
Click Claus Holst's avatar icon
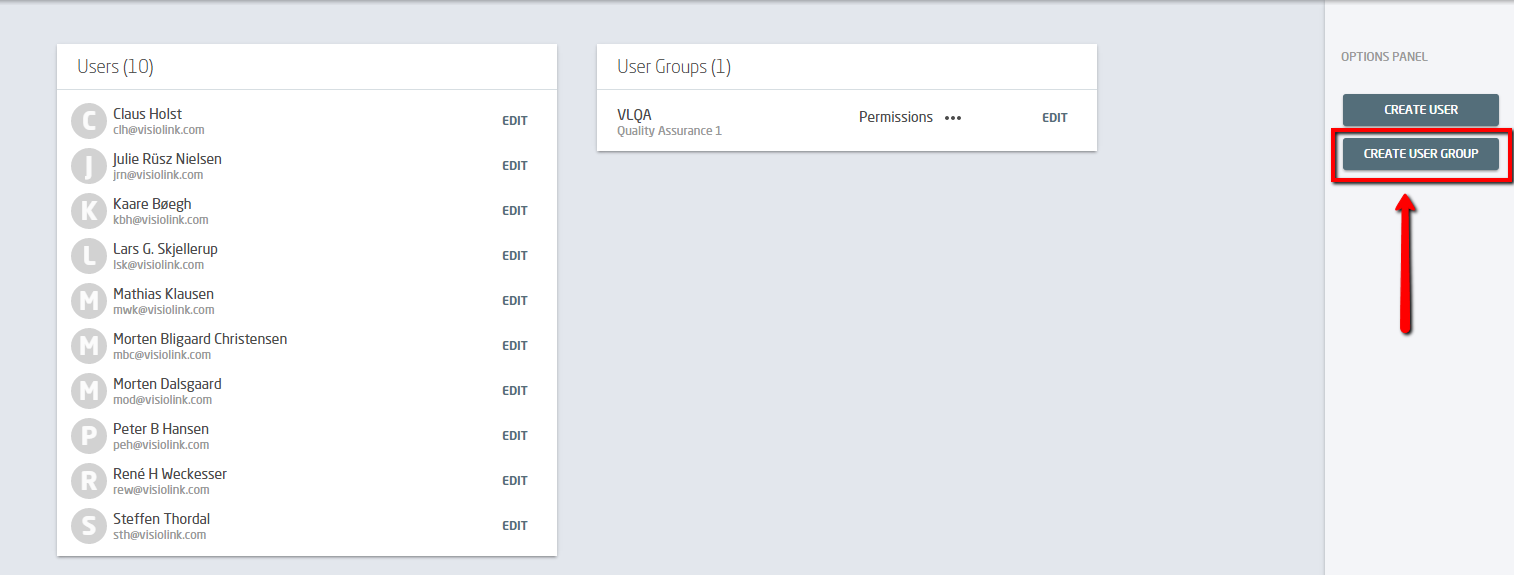coord(89,121)
